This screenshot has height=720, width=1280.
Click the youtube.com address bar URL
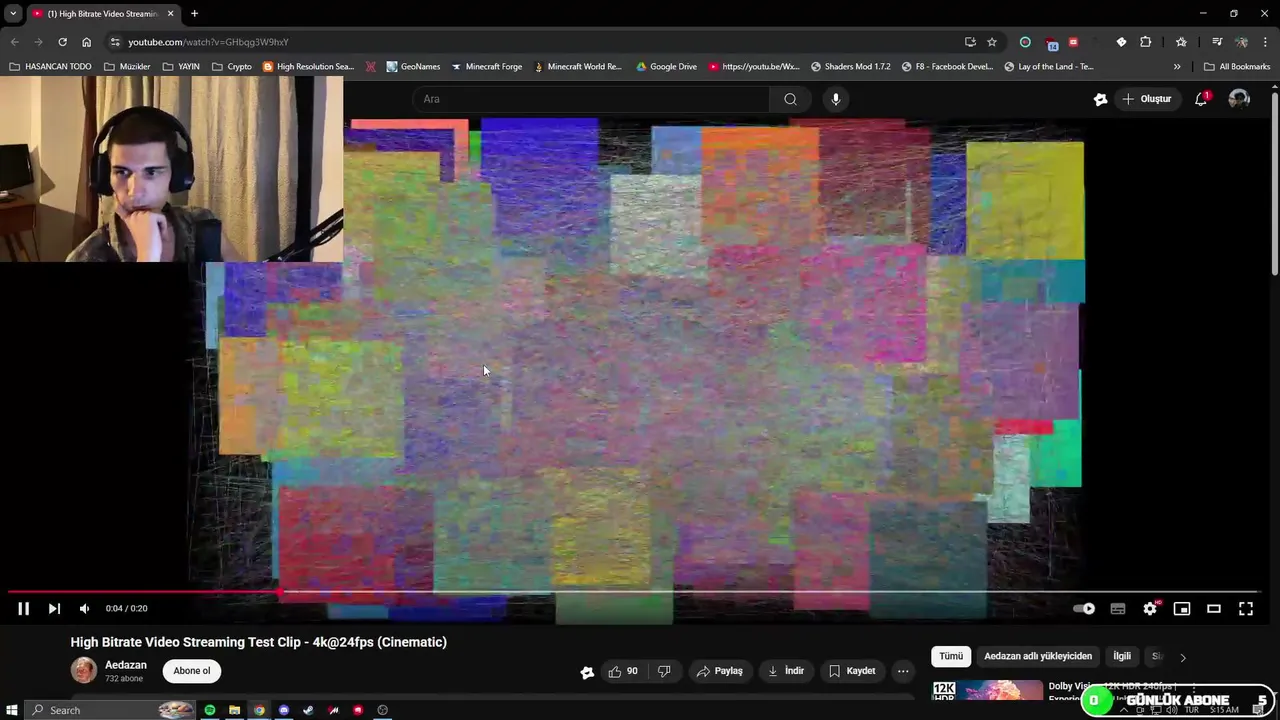pyautogui.click(x=208, y=42)
